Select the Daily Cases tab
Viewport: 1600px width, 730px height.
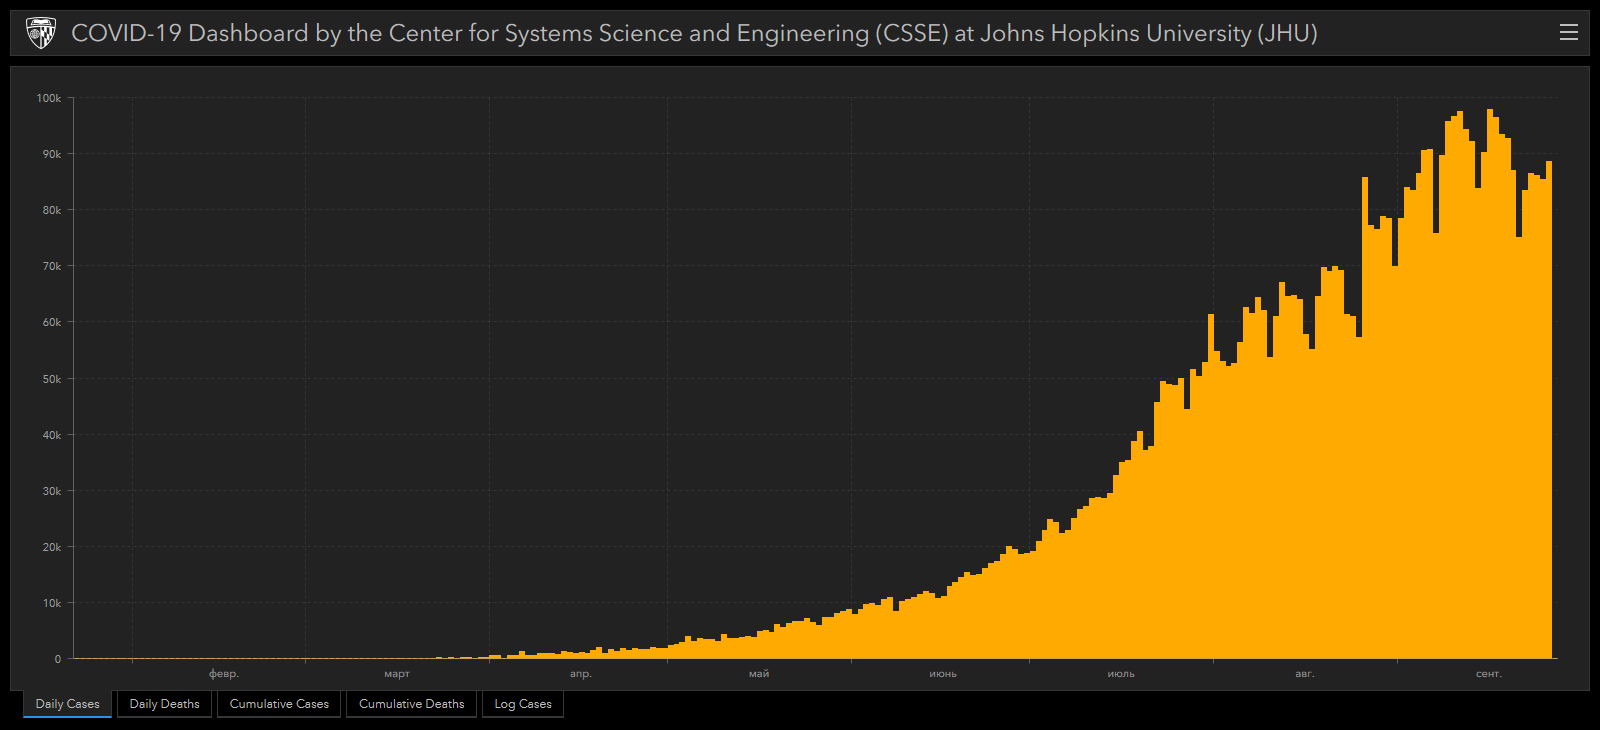click(67, 704)
